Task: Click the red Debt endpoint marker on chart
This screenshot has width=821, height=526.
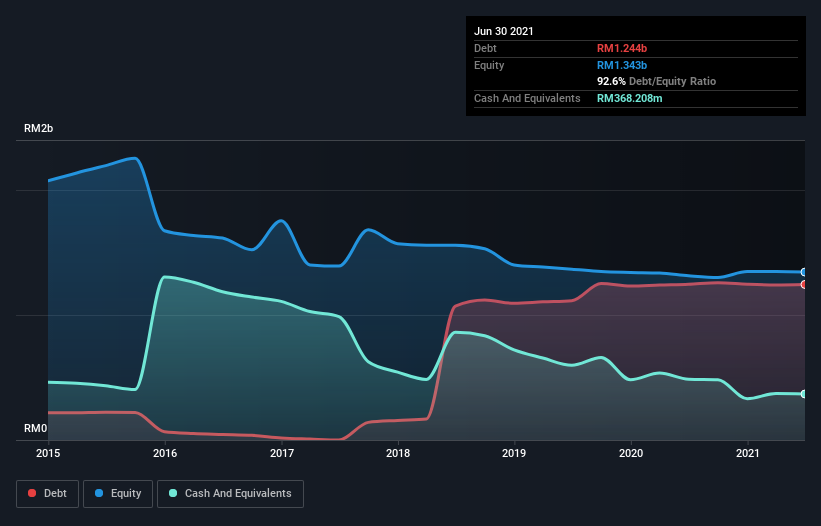Action: 804,285
